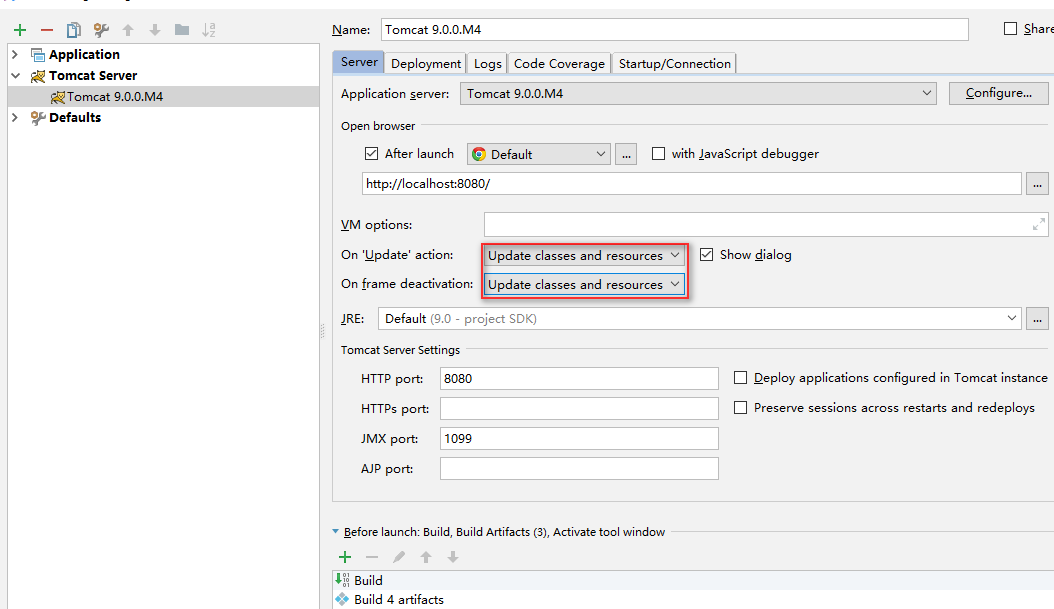
Task: Enable with JavaScript debugger checkbox
Action: (x=659, y=154)
